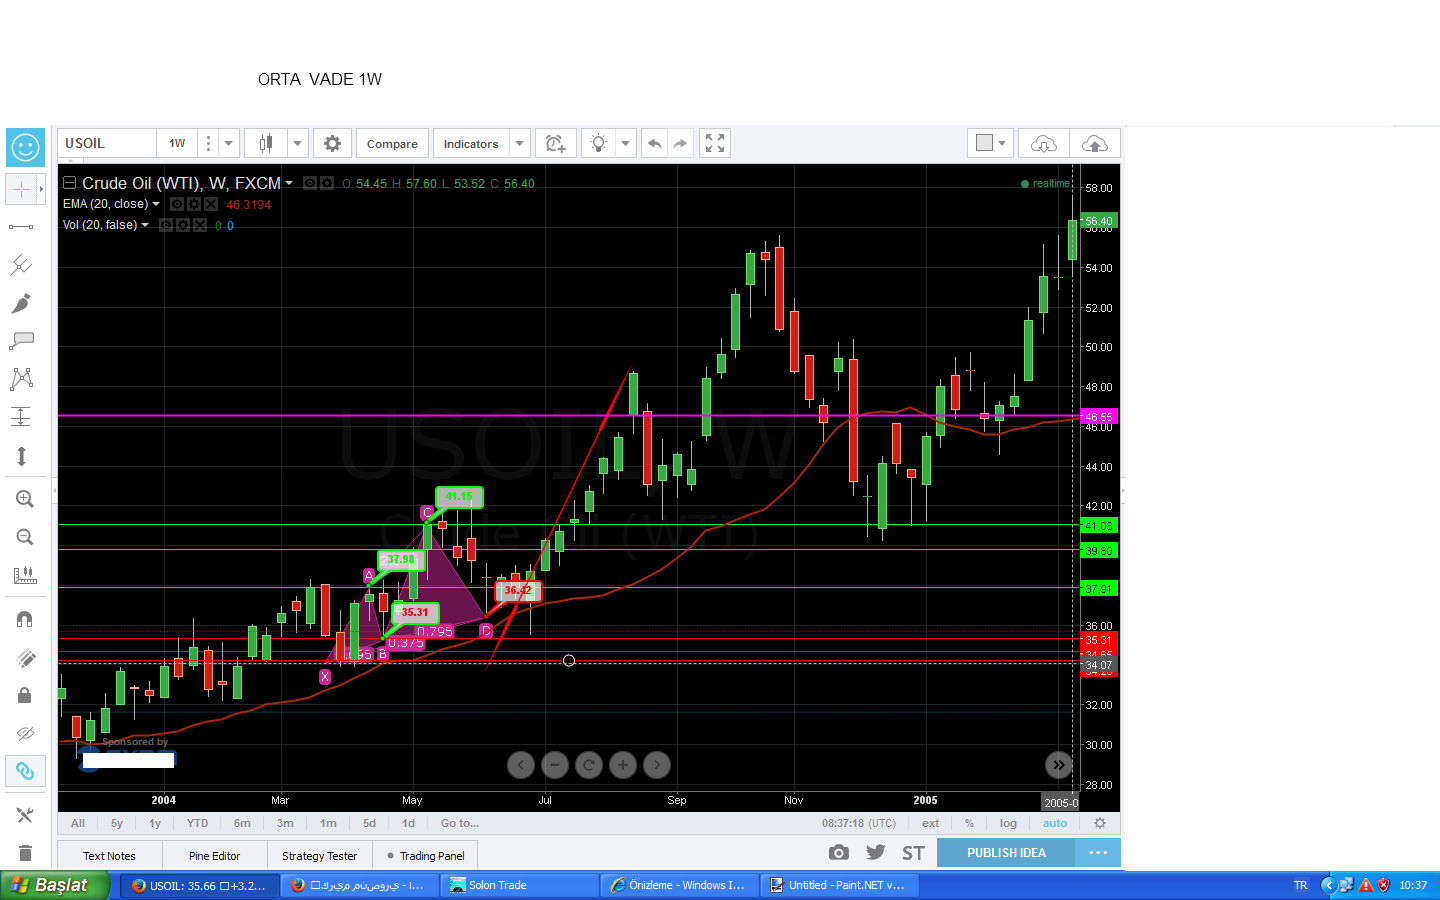Toggle stay in drawing mode pencil

tap(25, 657)
